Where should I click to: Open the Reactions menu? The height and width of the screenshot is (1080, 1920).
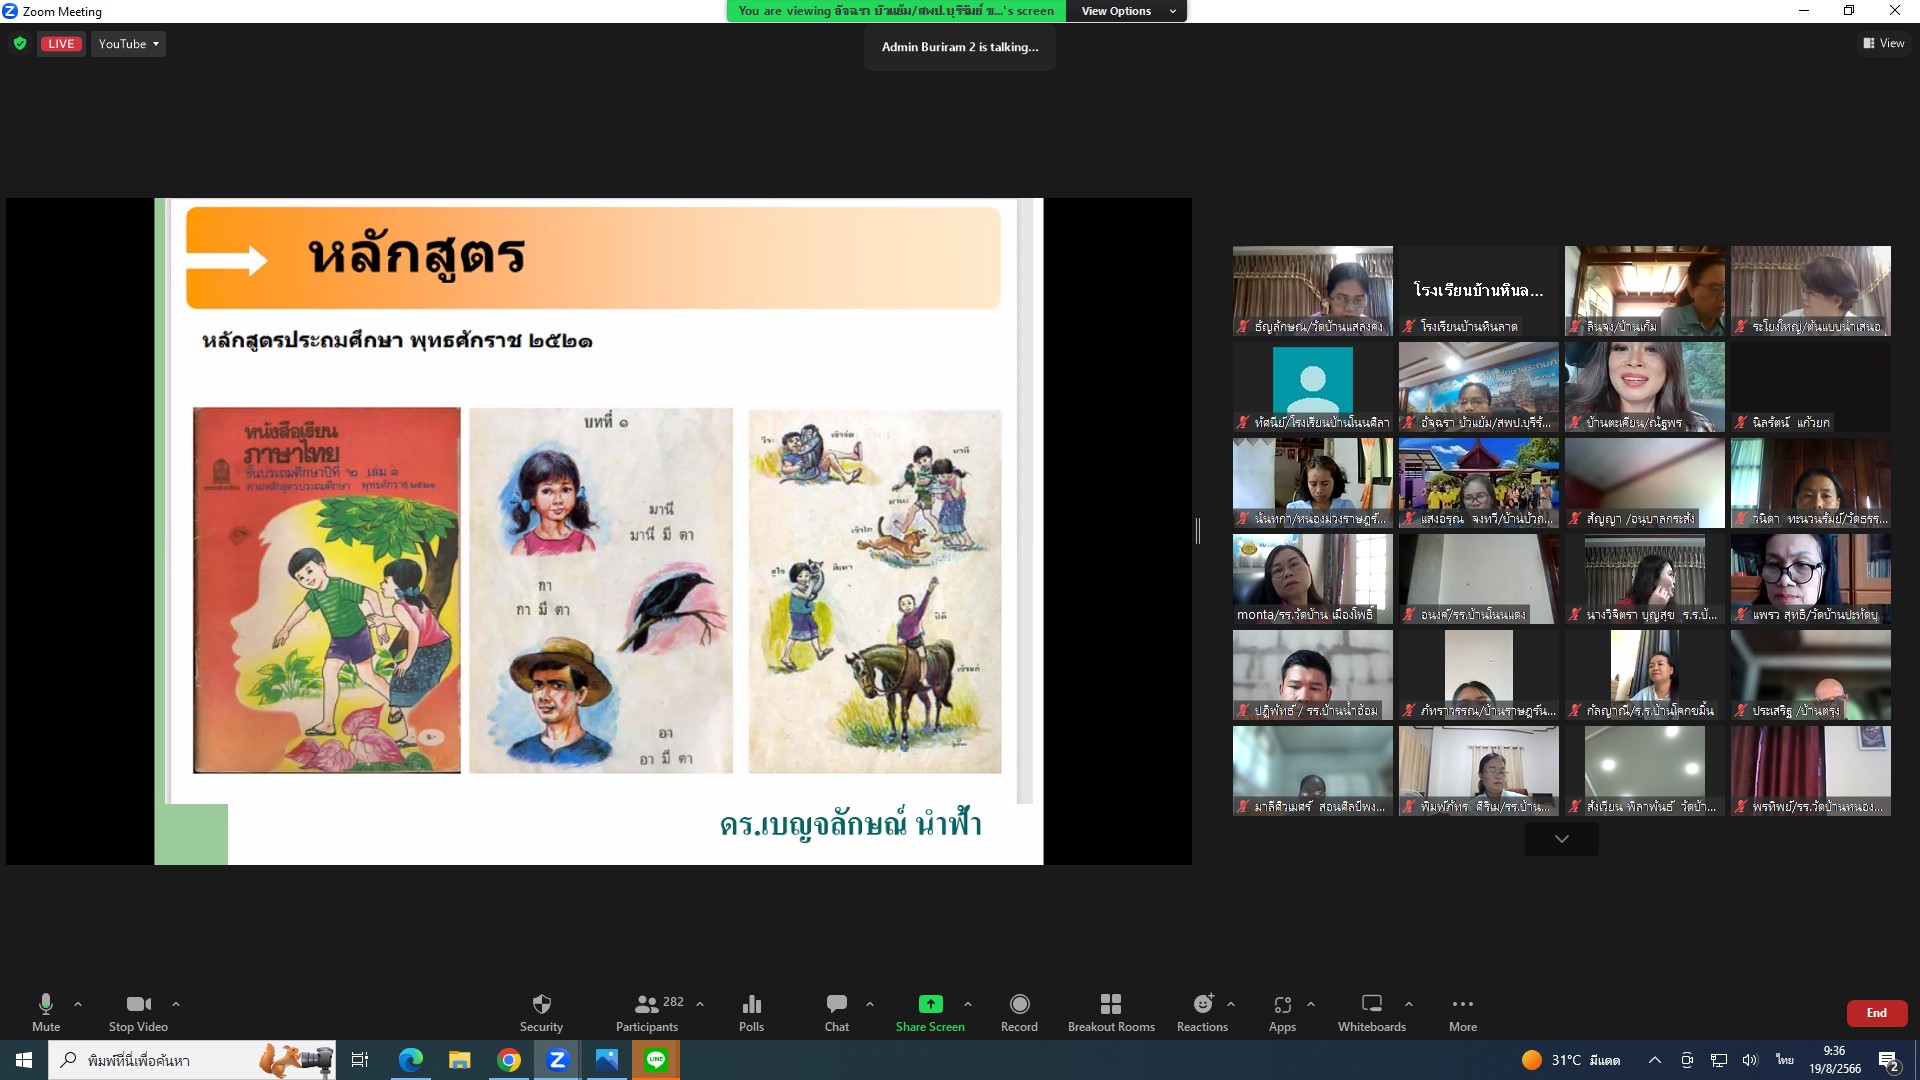[1202, 1012]
